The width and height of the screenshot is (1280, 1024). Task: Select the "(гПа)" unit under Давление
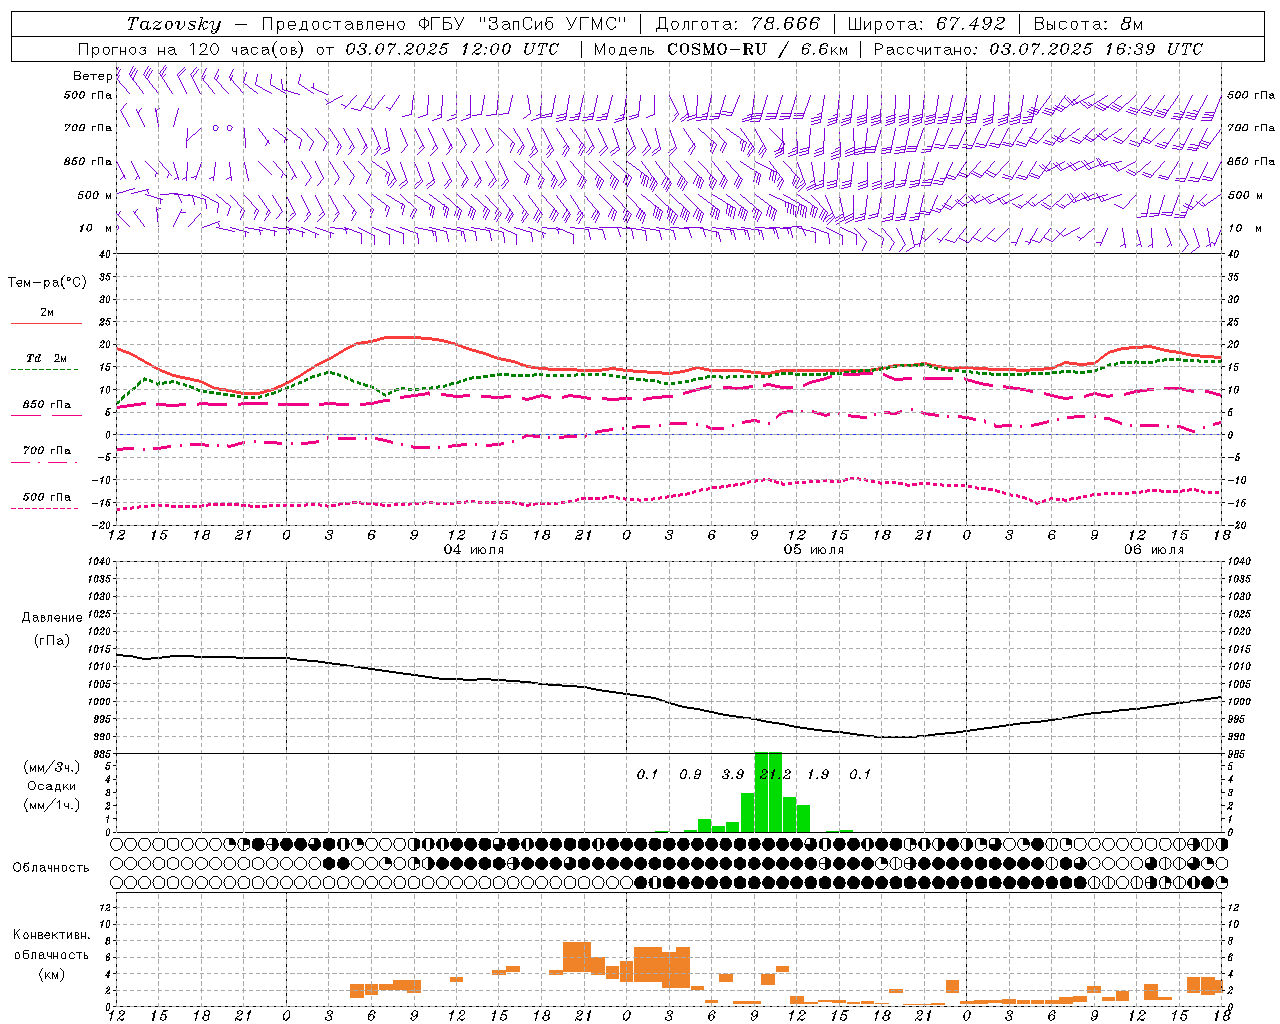tap(52, 640)
